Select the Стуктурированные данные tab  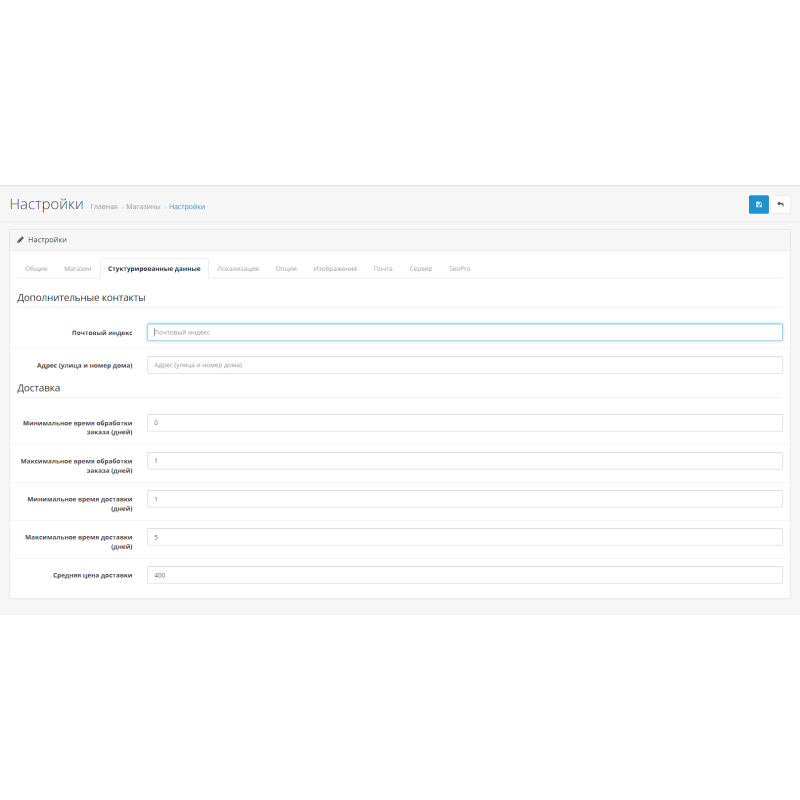point(156,268)
